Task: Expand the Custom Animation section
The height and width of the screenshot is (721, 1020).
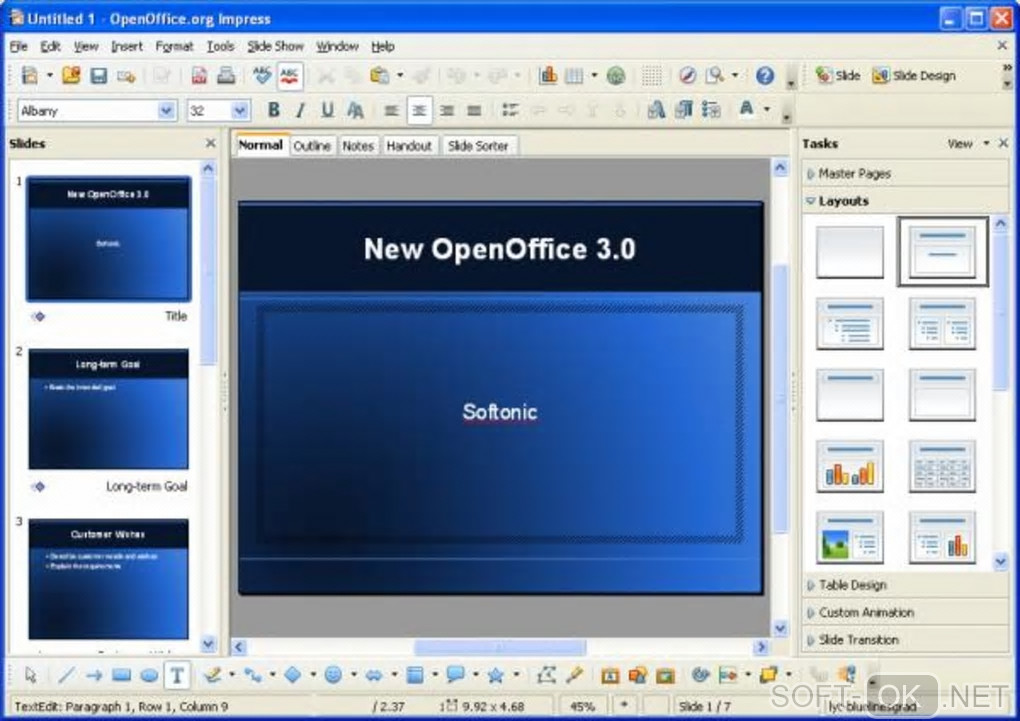Action: pos(906,612)
